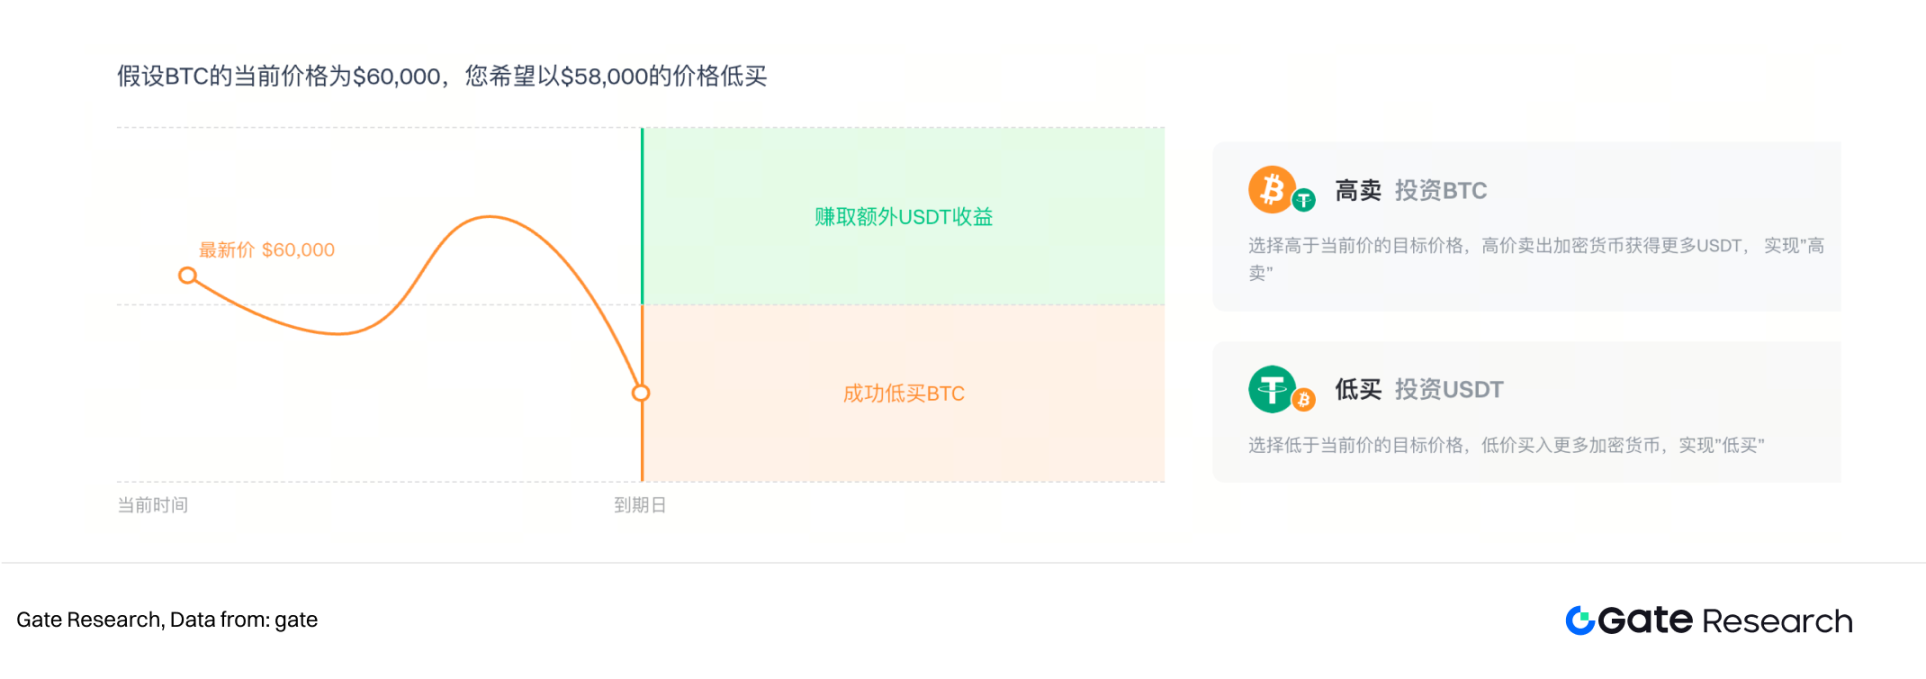Select the 高卖 heading

pos(1357,190)
